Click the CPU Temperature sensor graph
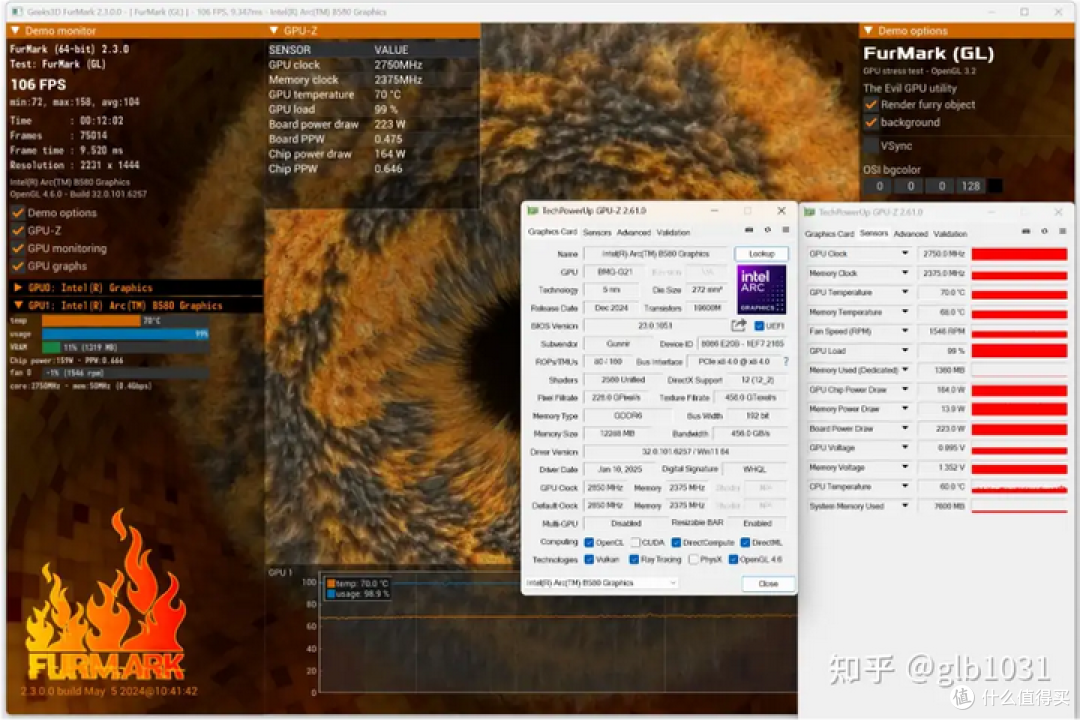This screenshot has height=720, width=1080. coord(1019,487)
